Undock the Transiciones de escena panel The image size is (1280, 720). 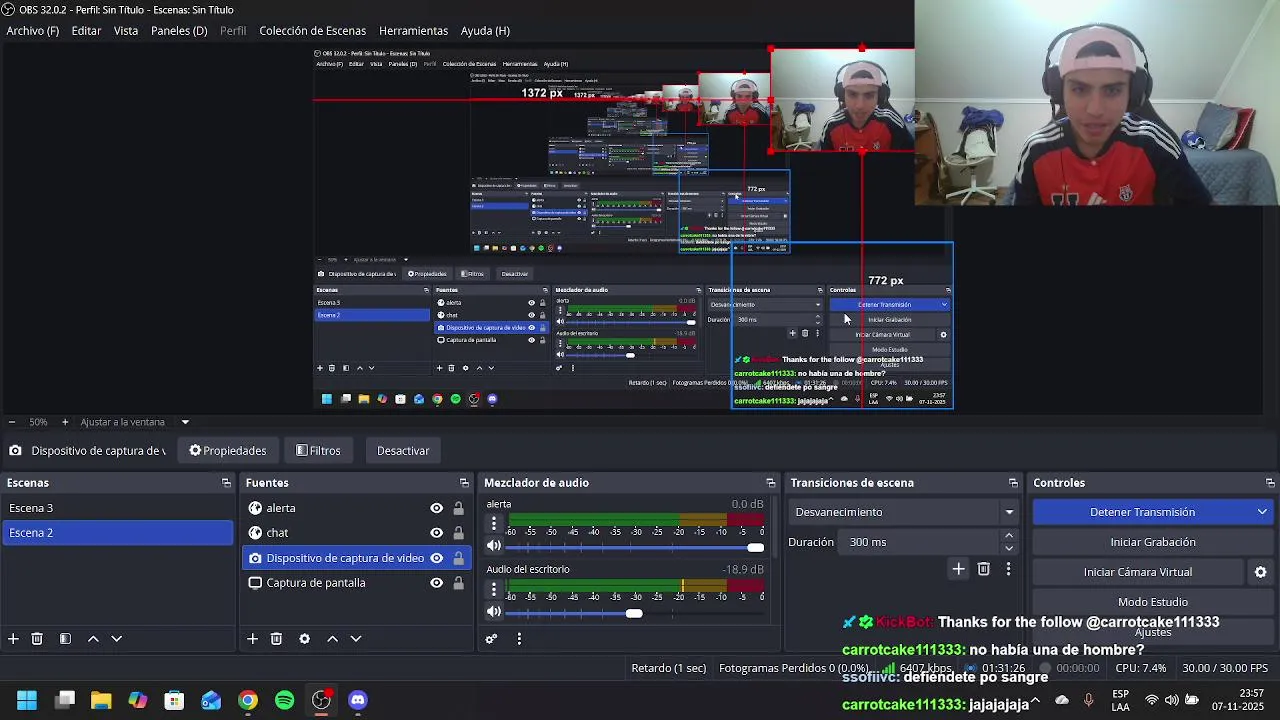click(1013, 483)
